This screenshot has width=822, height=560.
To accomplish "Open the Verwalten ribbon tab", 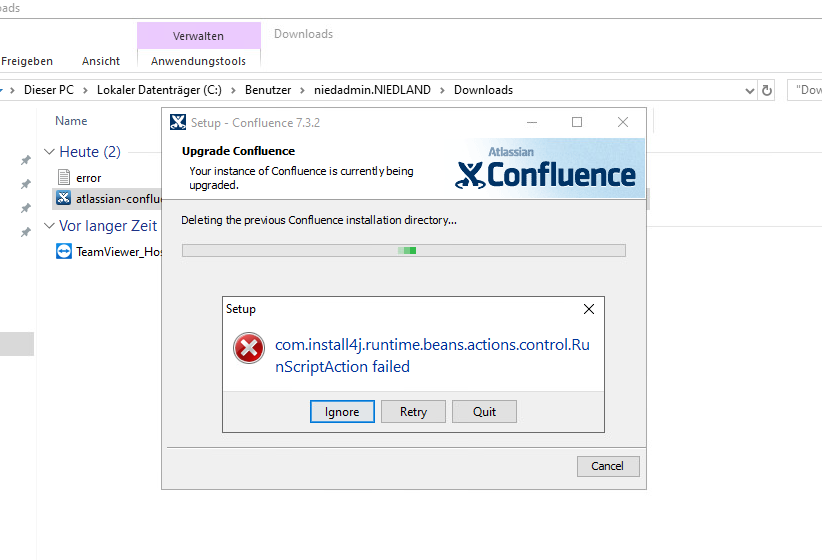I will (x=198, y=36).
